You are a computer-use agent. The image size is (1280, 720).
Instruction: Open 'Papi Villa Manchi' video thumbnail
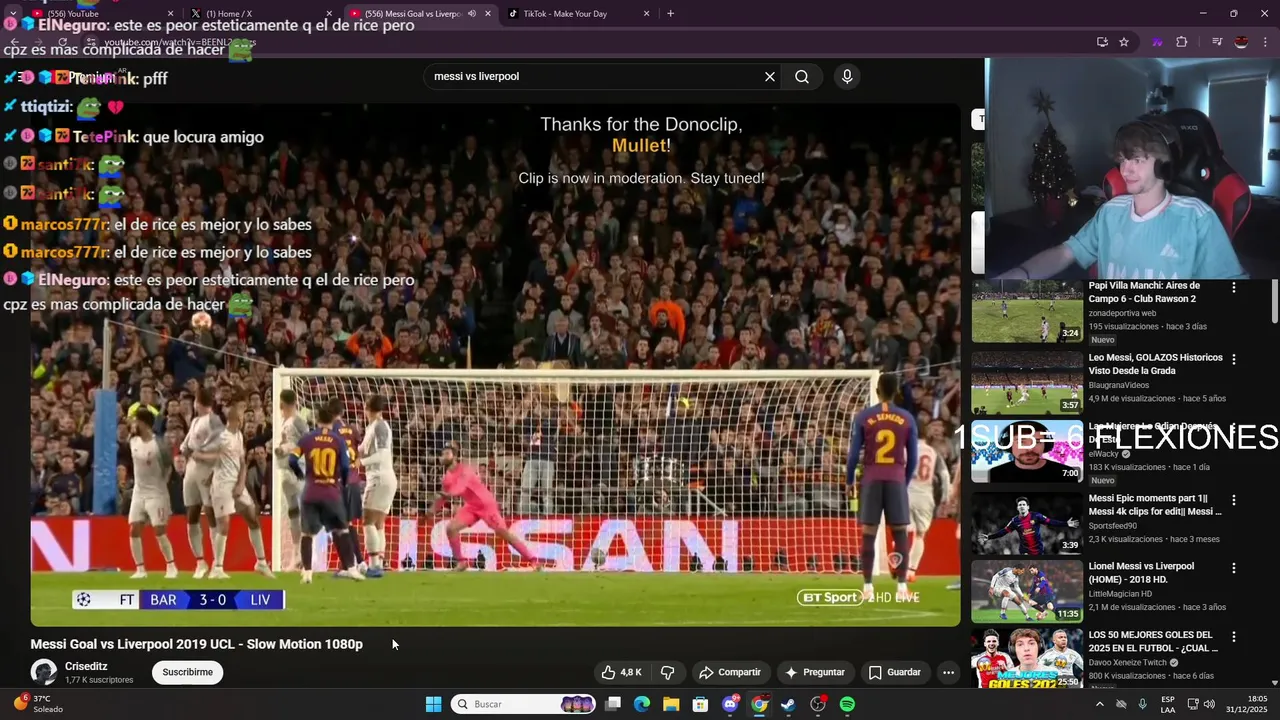(x=1027, y=311)
